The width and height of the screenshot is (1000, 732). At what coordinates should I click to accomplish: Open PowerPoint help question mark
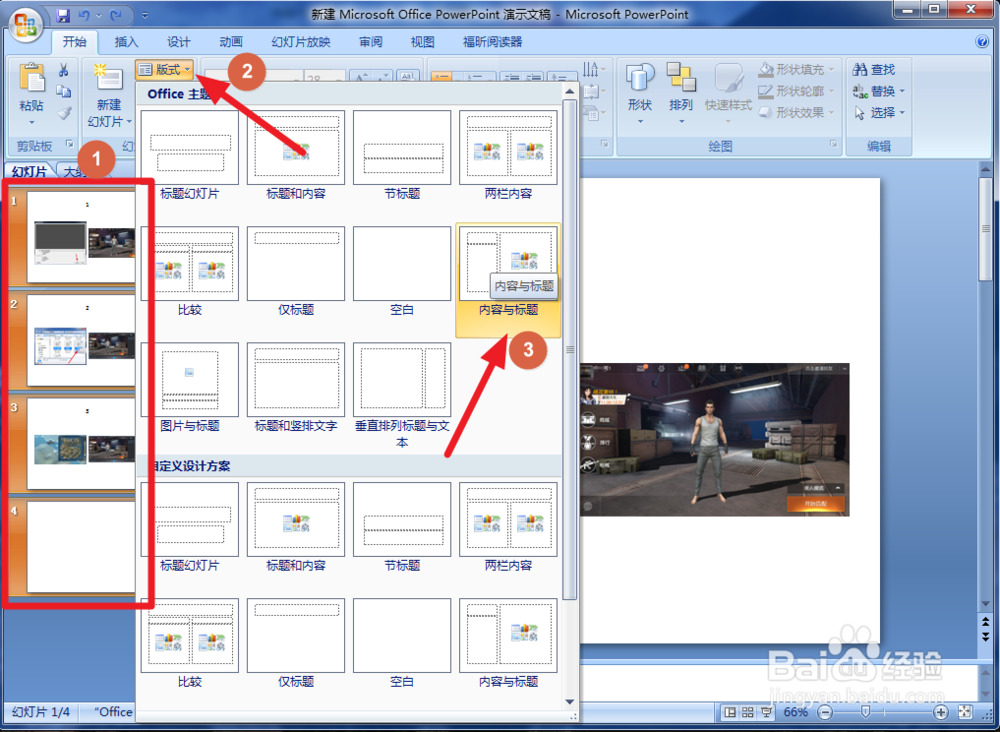(x=982, y=41)
